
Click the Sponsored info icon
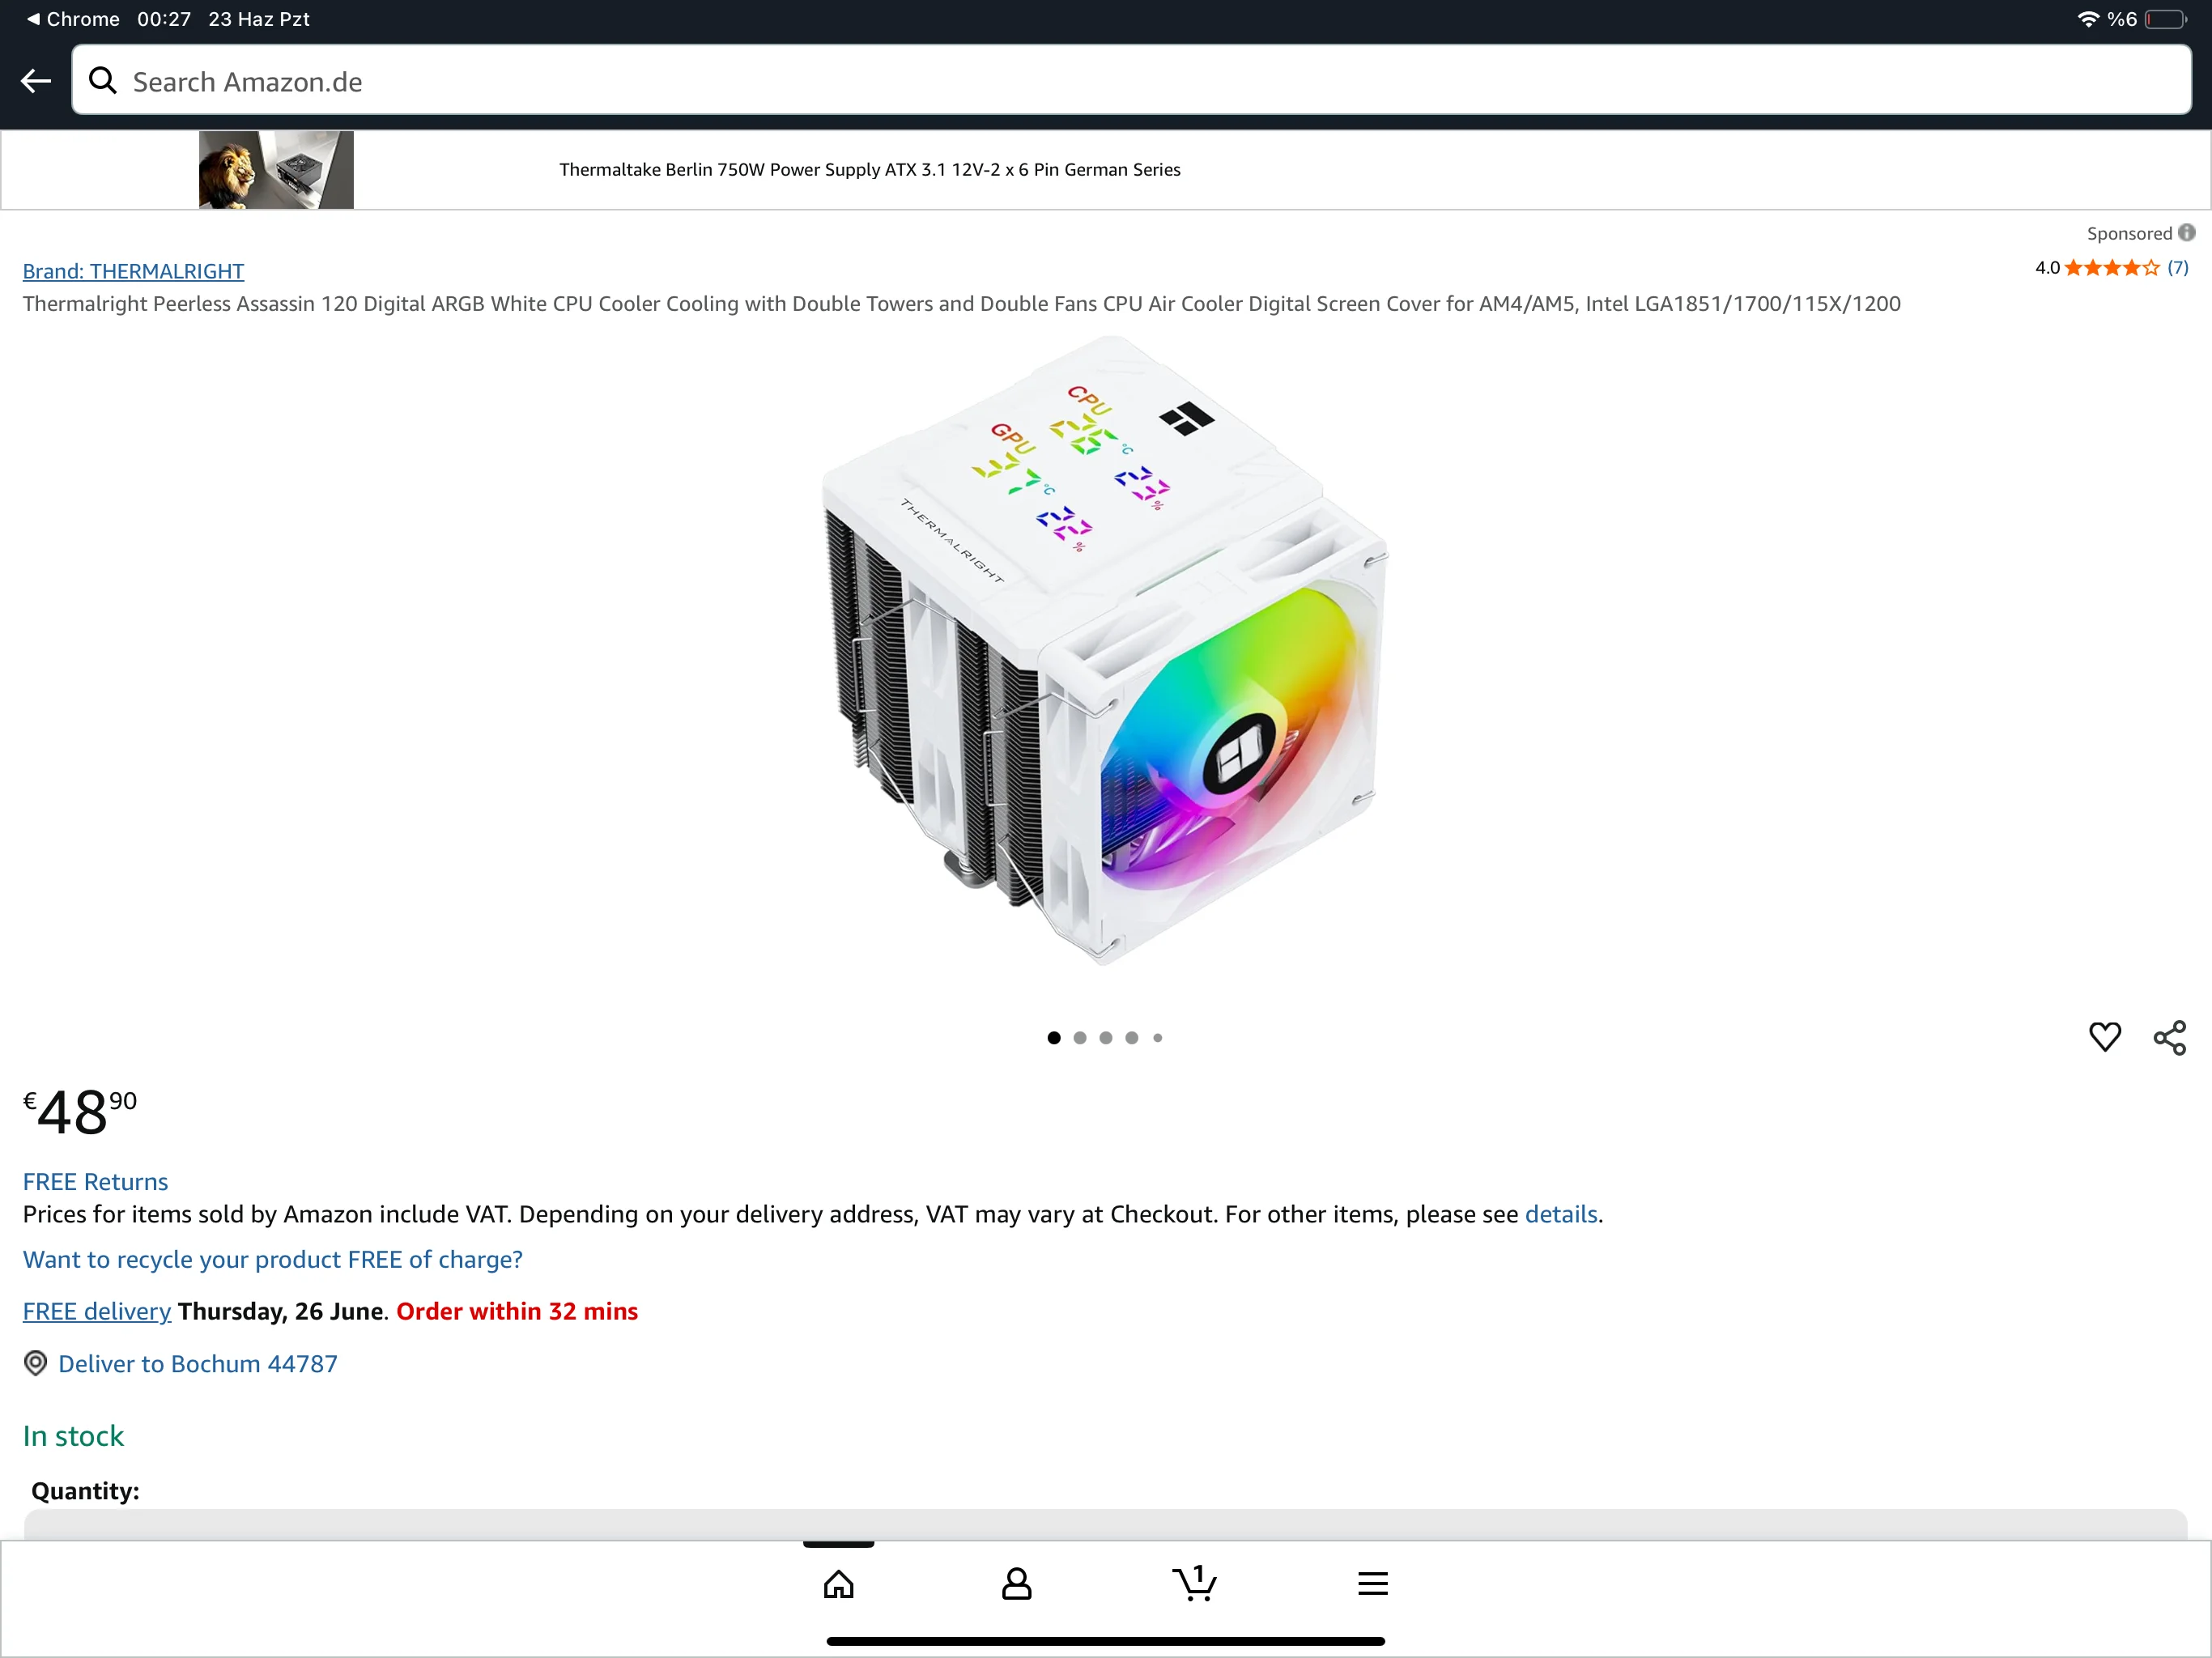pos(2187,233)
